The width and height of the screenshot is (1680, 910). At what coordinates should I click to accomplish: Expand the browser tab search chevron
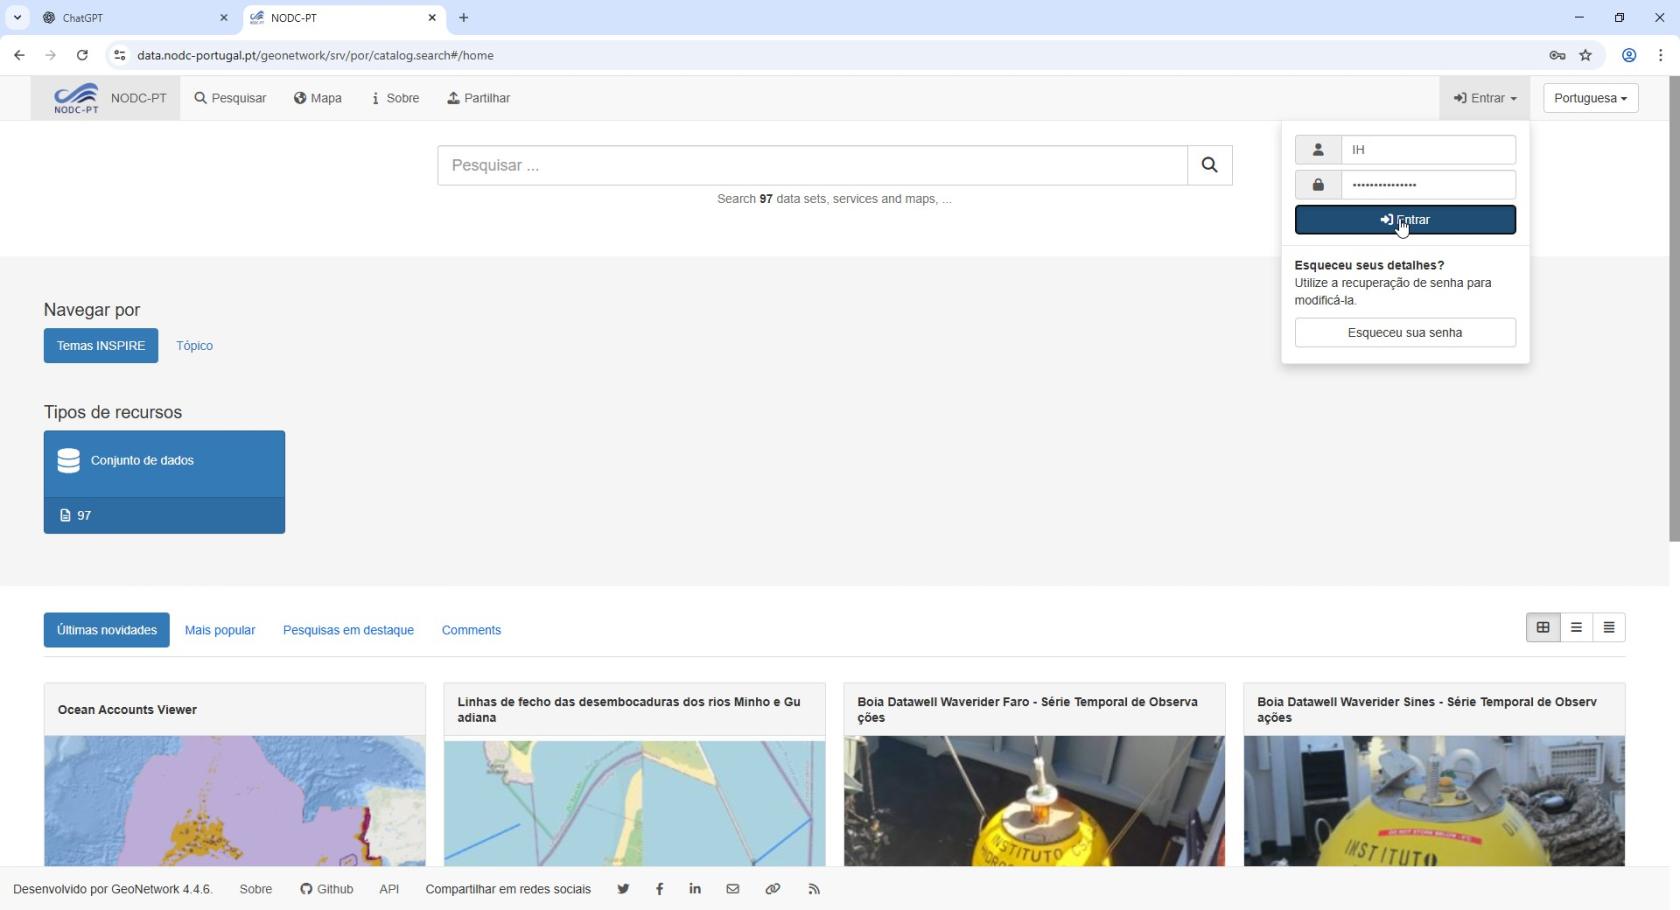pos(17,17)
